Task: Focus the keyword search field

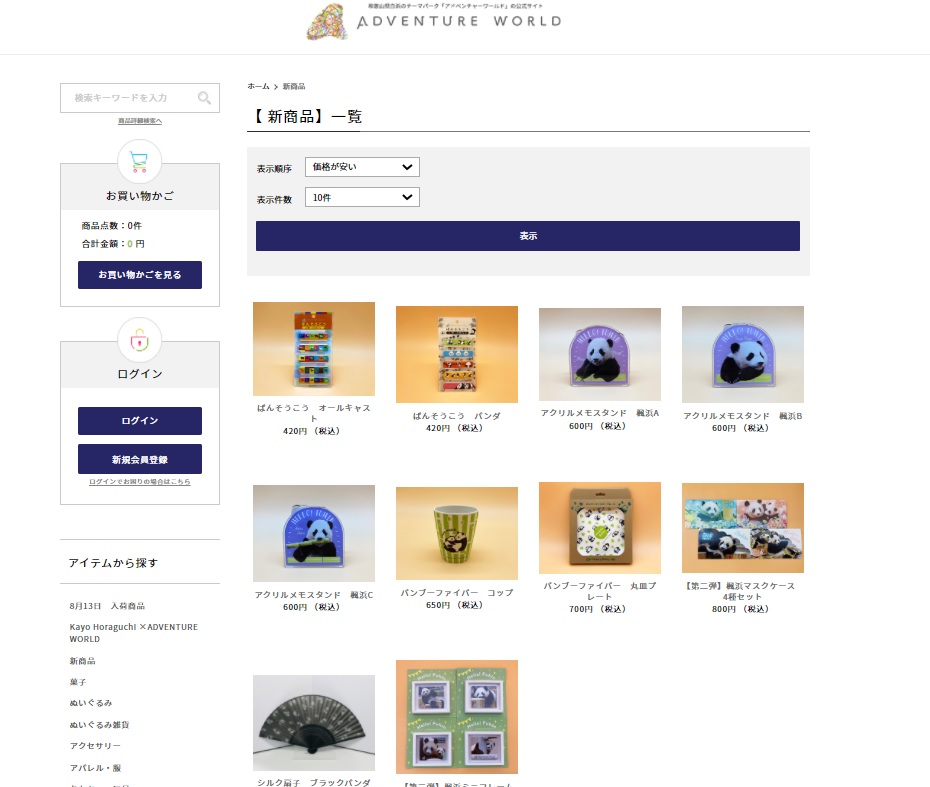Action: pyautogui.click(x=140, y=98)
